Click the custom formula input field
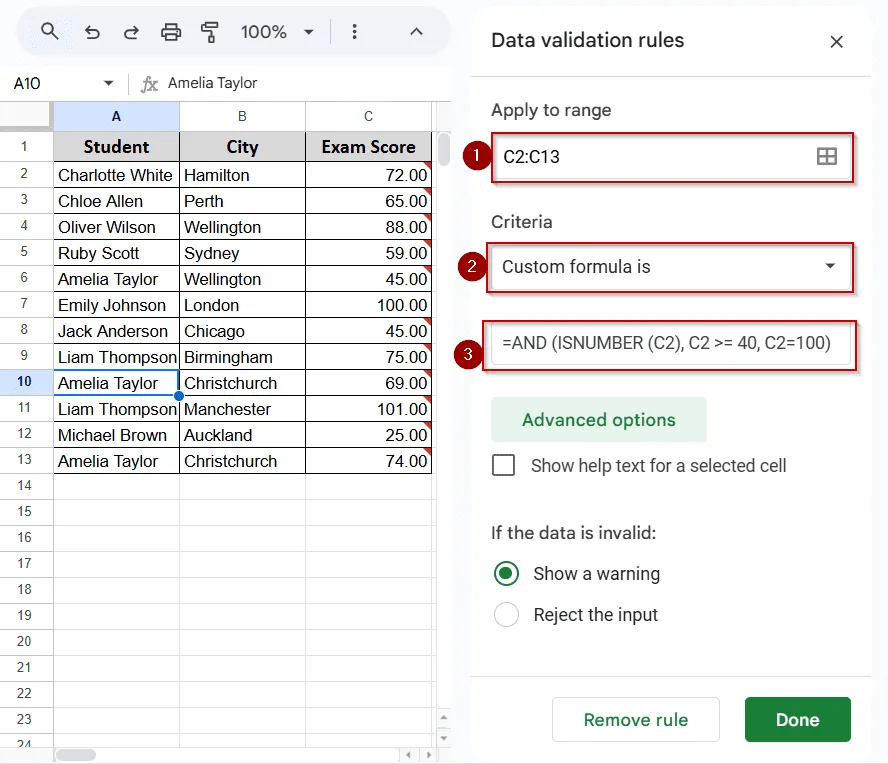The image size is (888, 764). click(670, 344)
